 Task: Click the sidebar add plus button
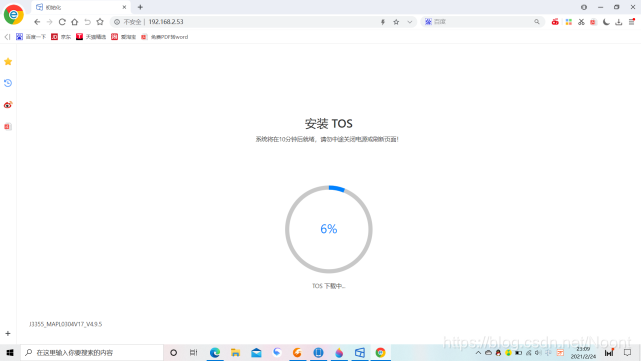pos(8,334)
